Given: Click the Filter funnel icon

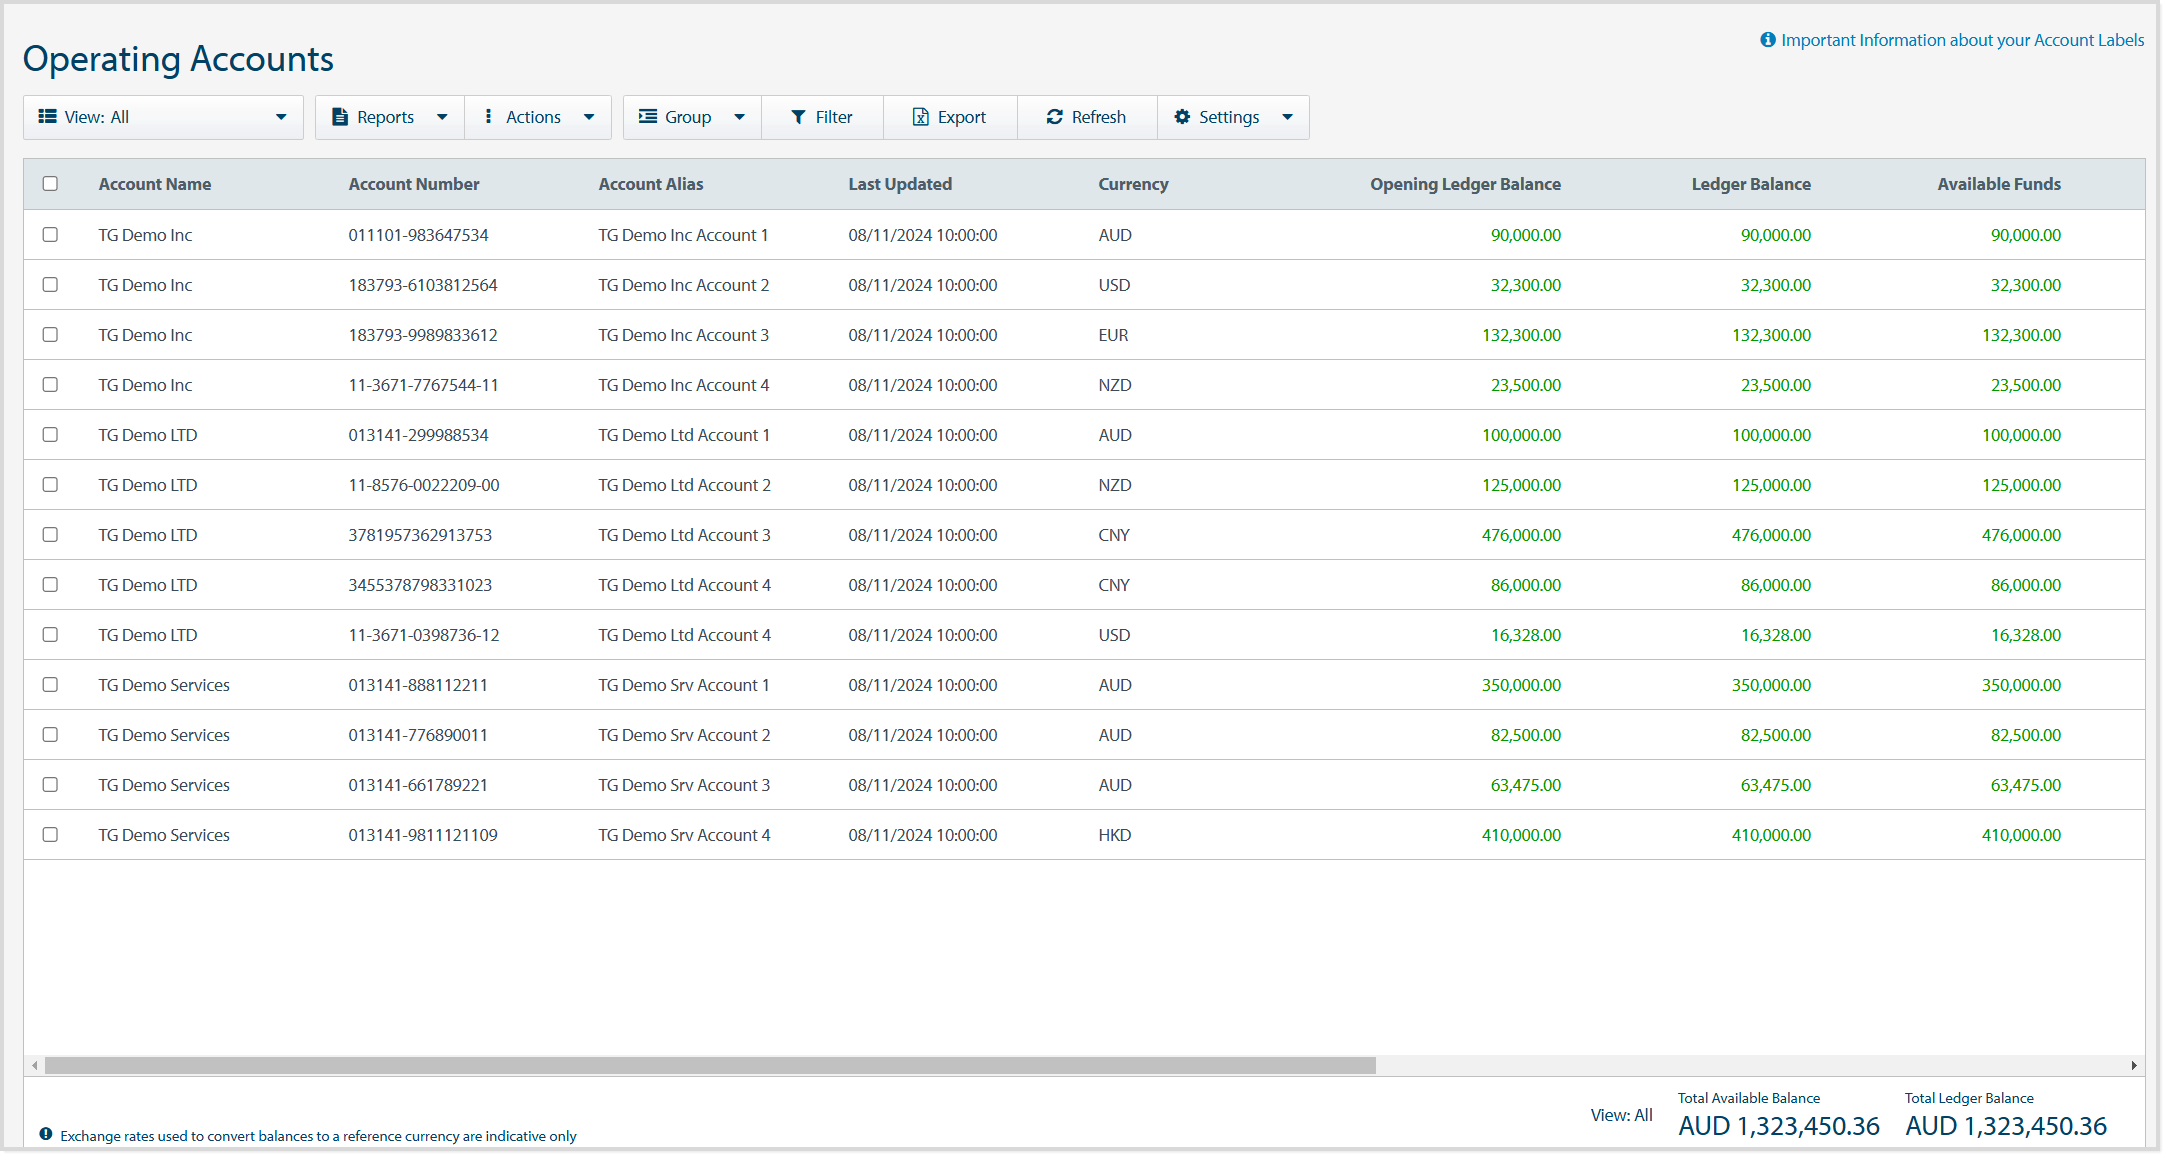Looking at the screenshot, I should [798, 117].
